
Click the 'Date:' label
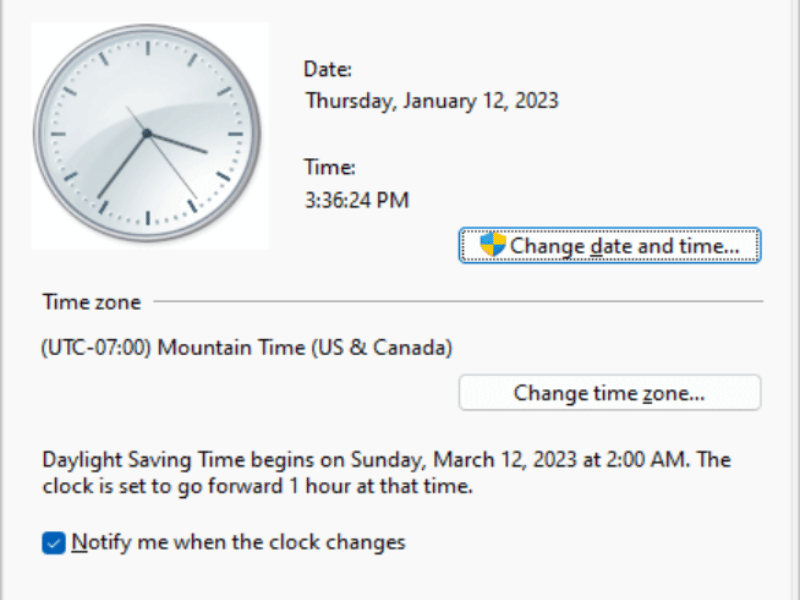coord(328,69)
